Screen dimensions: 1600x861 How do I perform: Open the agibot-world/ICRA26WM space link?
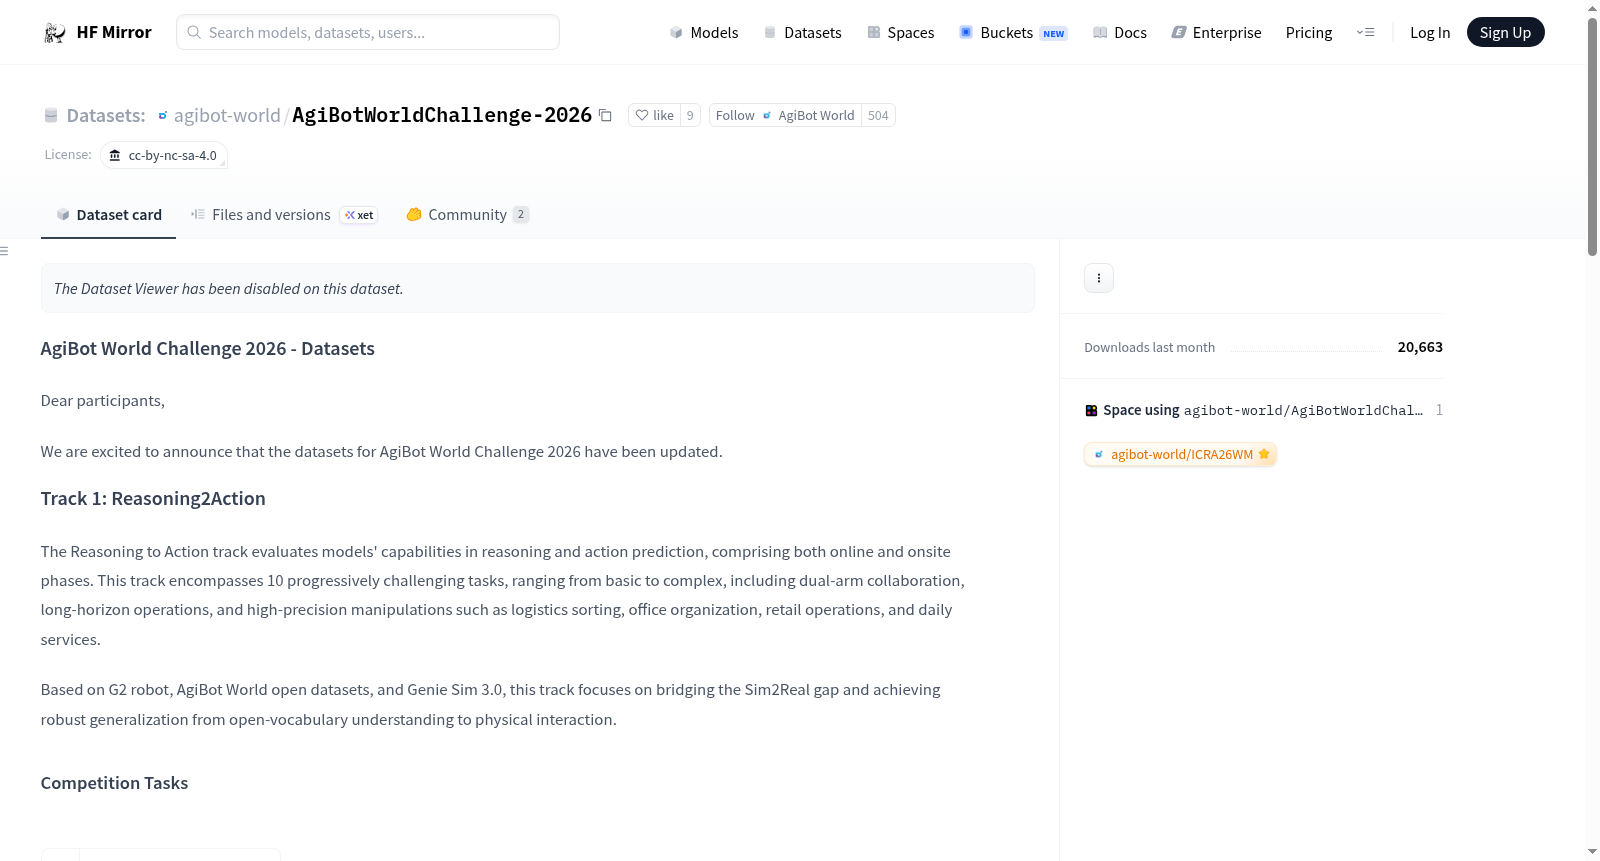tap(1181, 454)
